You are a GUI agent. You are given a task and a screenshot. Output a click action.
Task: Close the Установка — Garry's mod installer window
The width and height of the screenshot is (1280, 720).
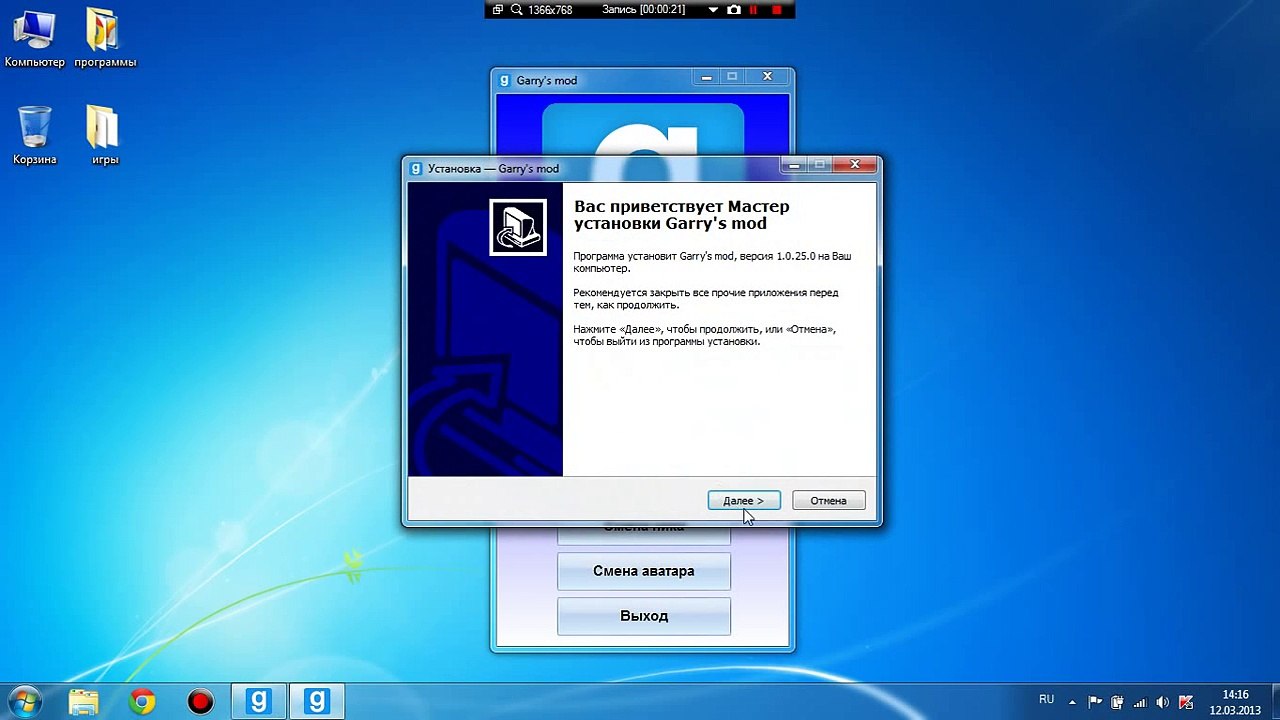click(x=854, y=165)
